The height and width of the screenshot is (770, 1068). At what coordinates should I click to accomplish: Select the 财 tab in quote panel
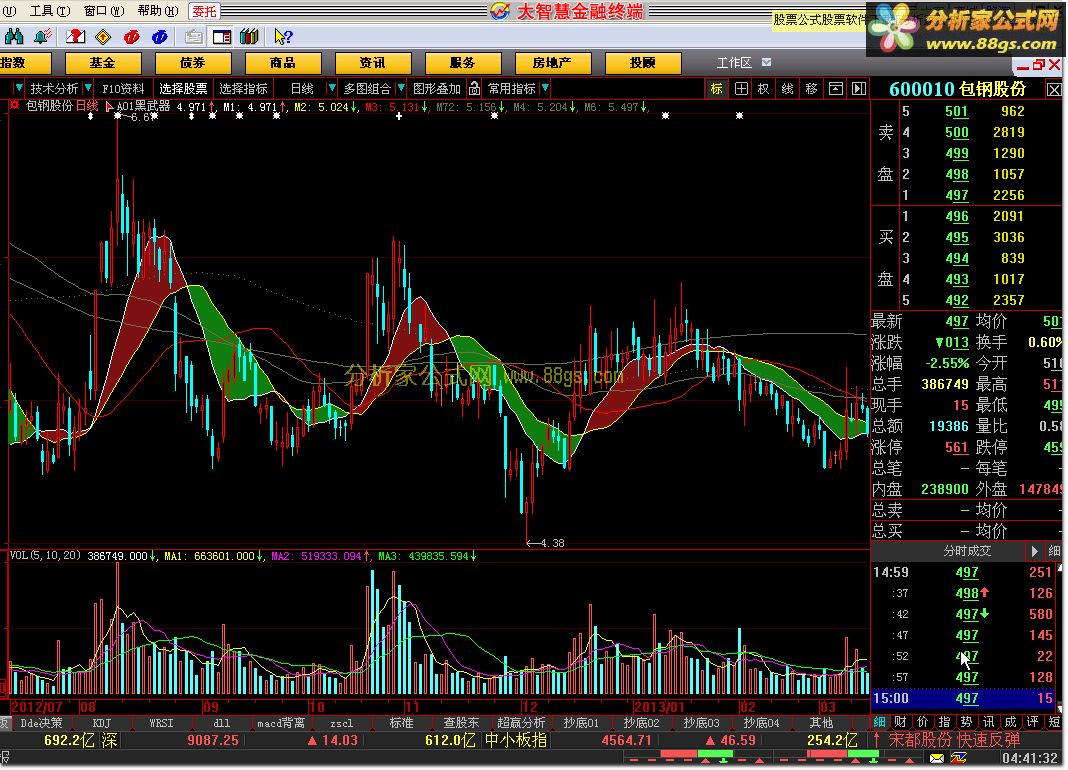900,722
